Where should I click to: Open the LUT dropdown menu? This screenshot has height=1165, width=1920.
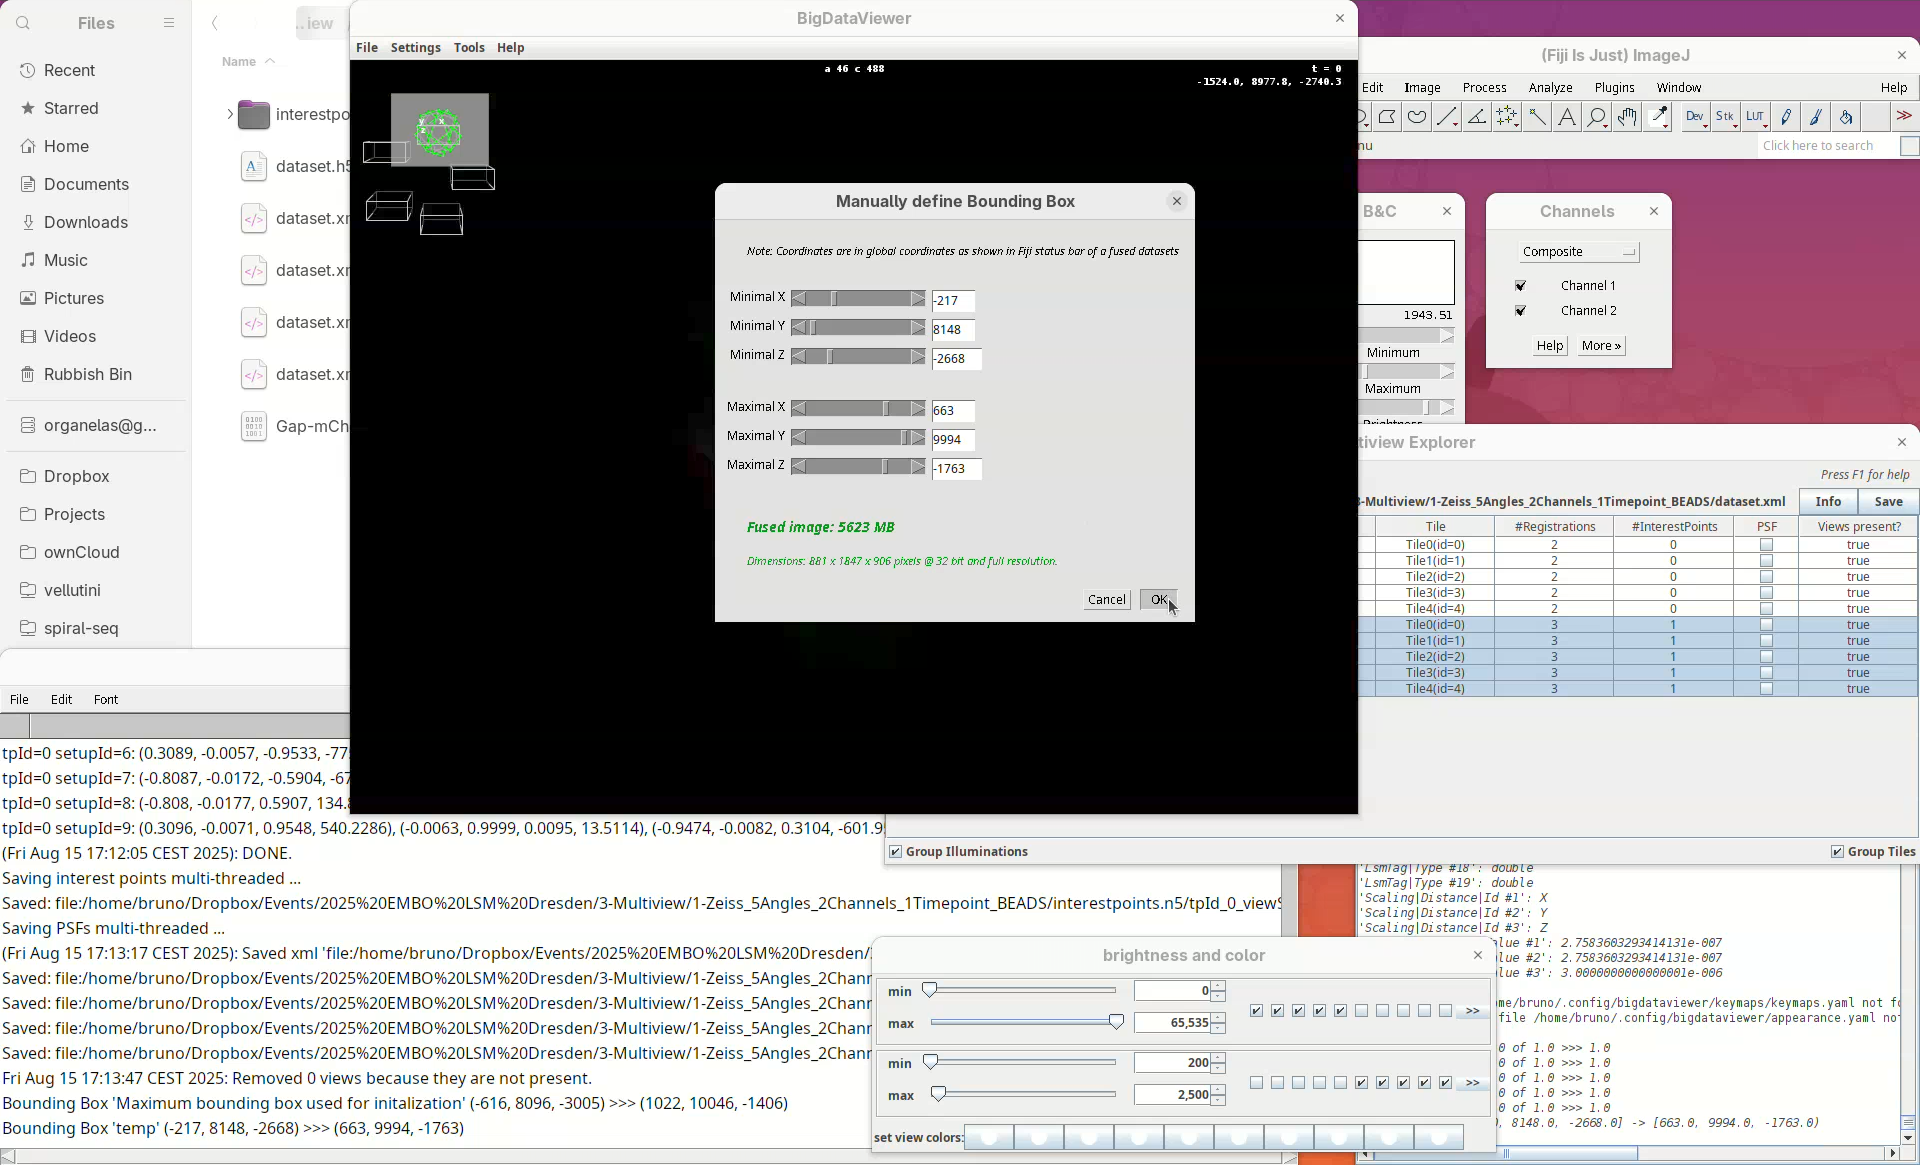[1756, 118]
